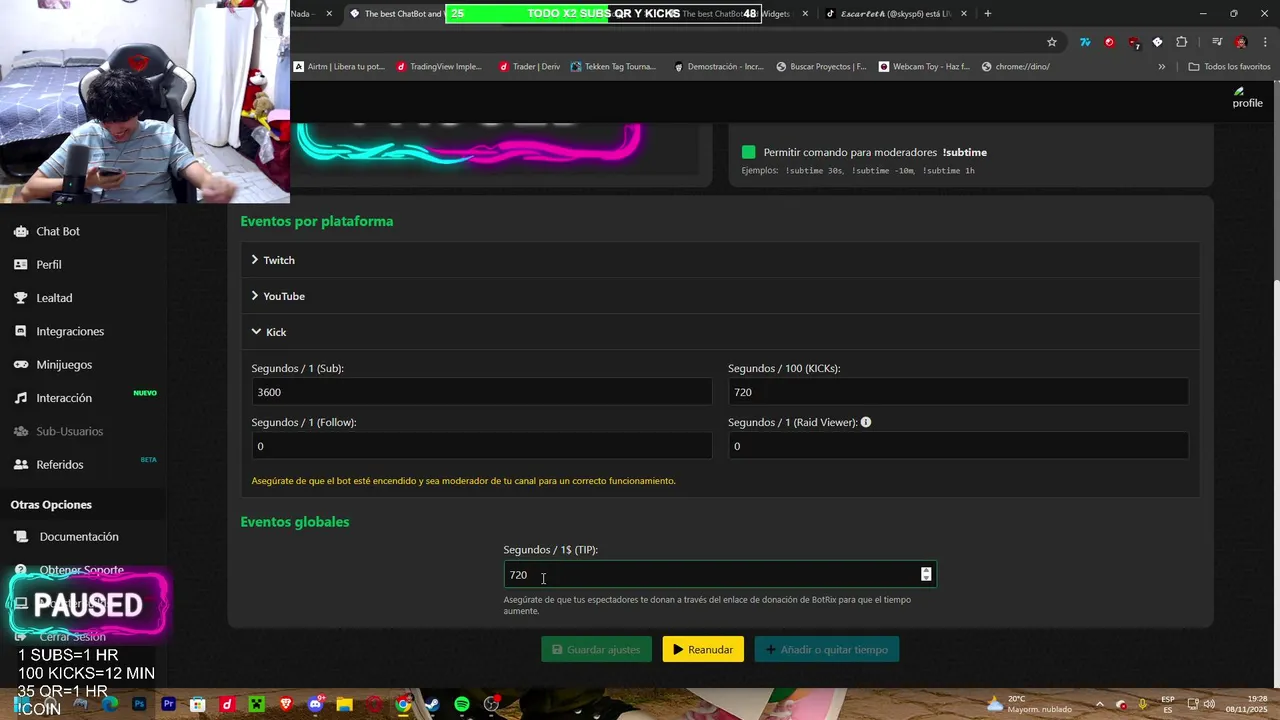The width and height of the screenshot is (1280, 720).
Task: Click the TIP field number stepper
Action: click(926, 574)
